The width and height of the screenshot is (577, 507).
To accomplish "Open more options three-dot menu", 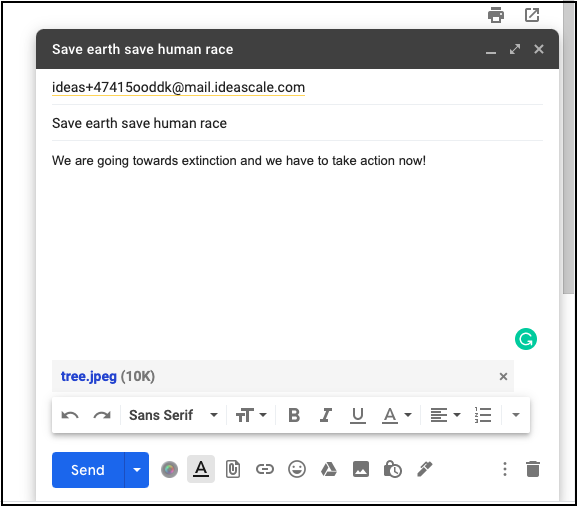I will [505, 469].
